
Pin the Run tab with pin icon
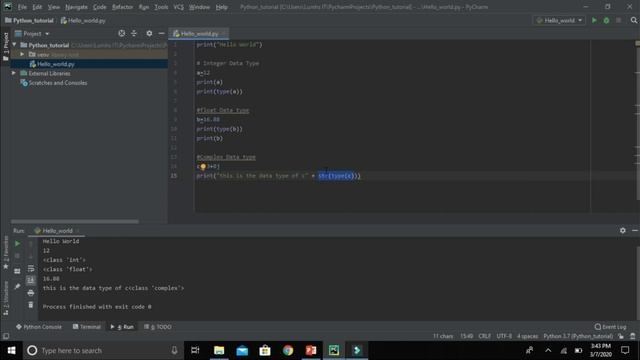pos(17,287)
